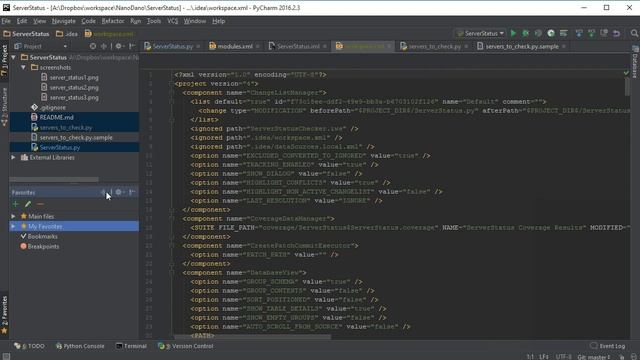Open the concurrency diagram run icon
Viewport: 640px width, 360px height.
[551, 33]
